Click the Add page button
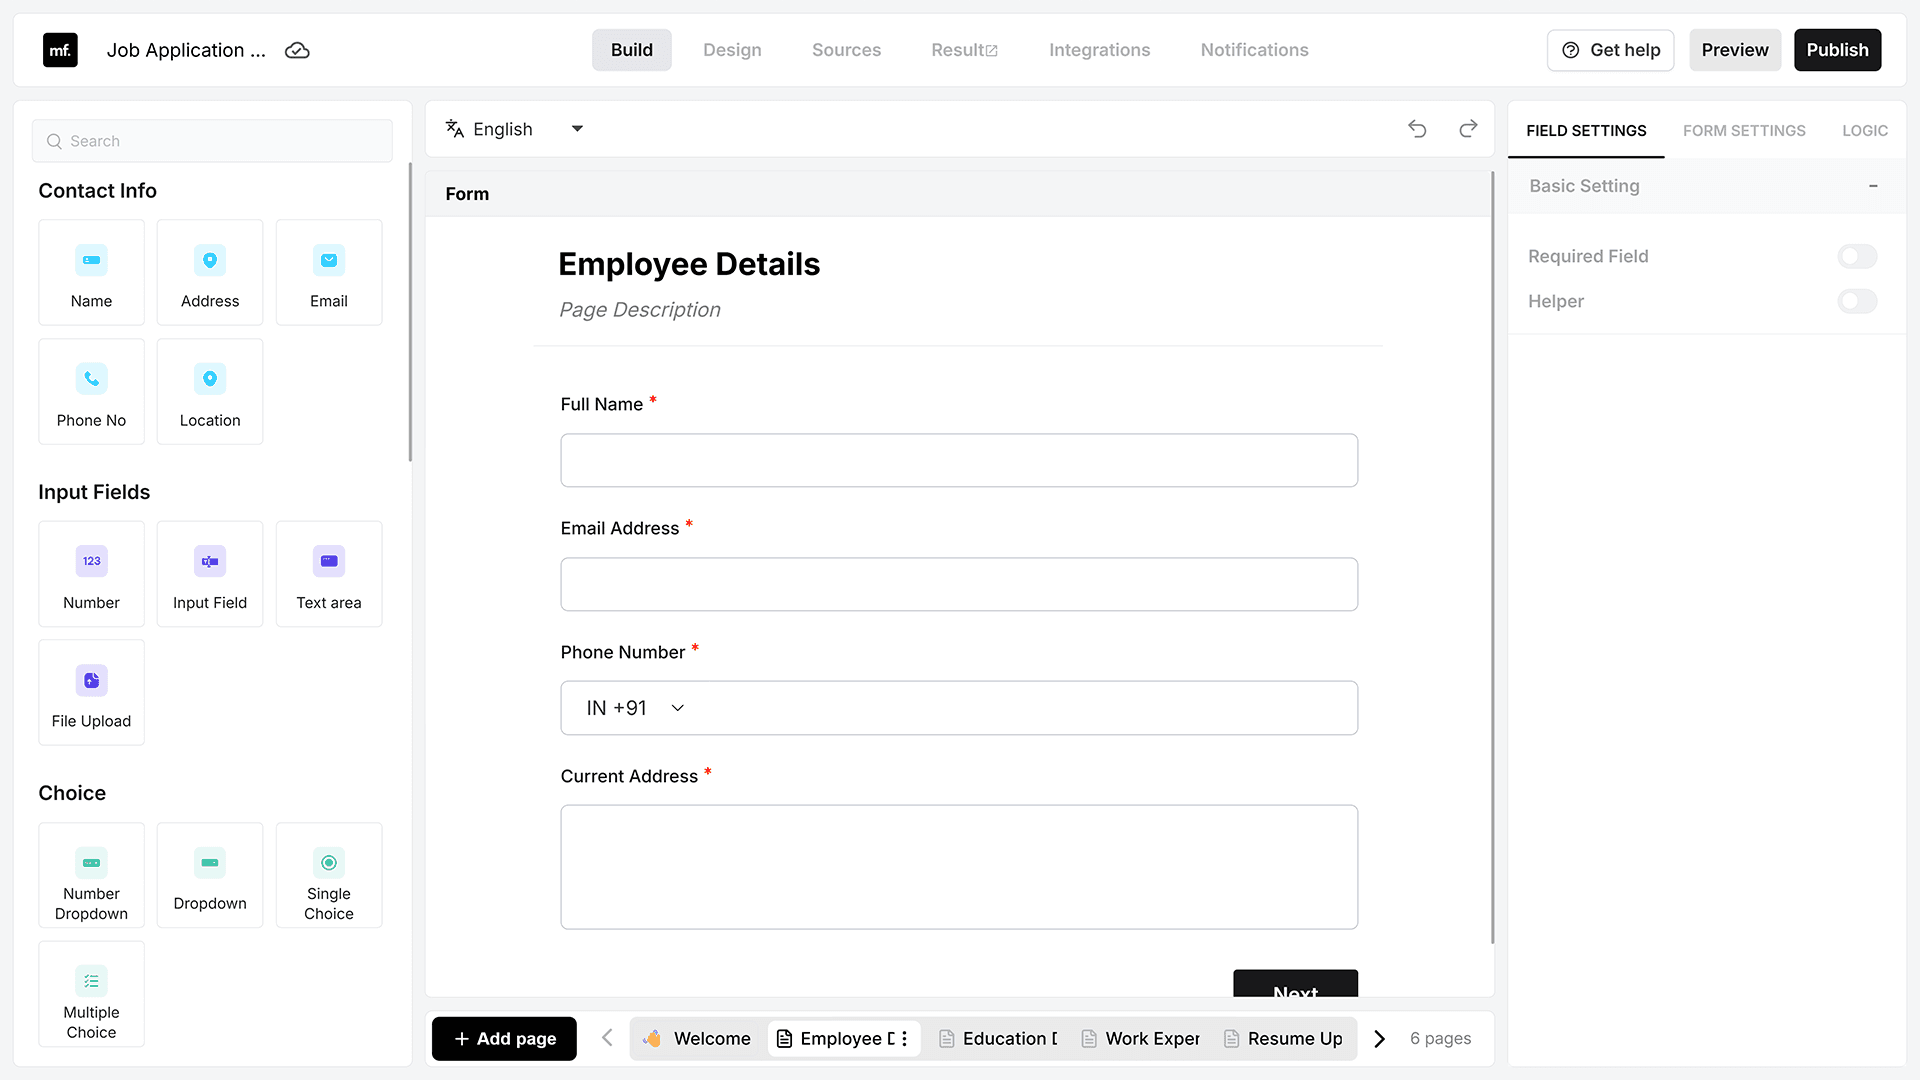1920x1080 pixels. (x=504, y=1039)
